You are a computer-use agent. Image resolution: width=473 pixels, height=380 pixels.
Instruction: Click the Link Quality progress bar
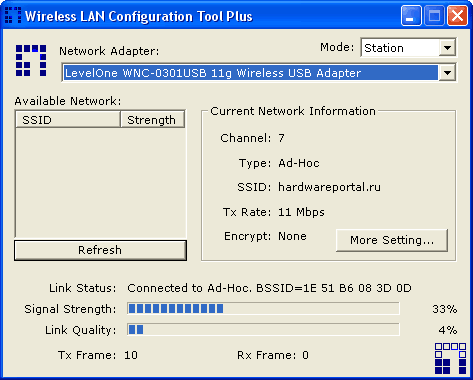pos(263,330)
